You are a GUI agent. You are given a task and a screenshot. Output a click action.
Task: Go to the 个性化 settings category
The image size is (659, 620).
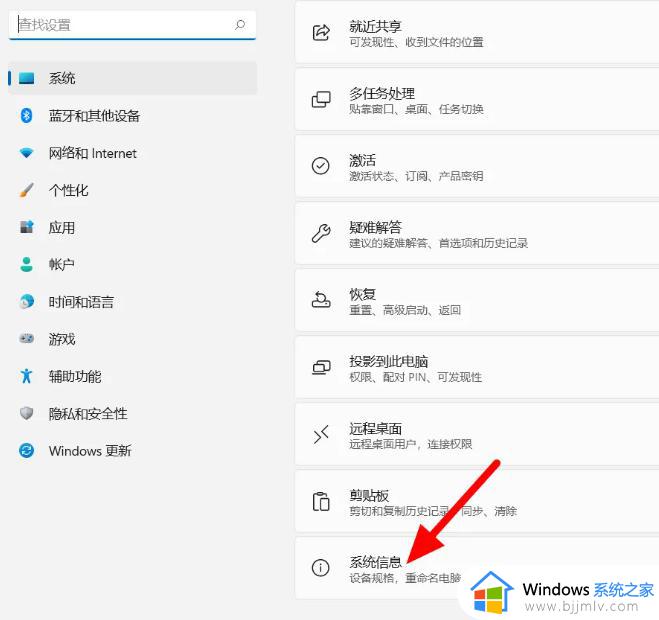coord(132,190)
